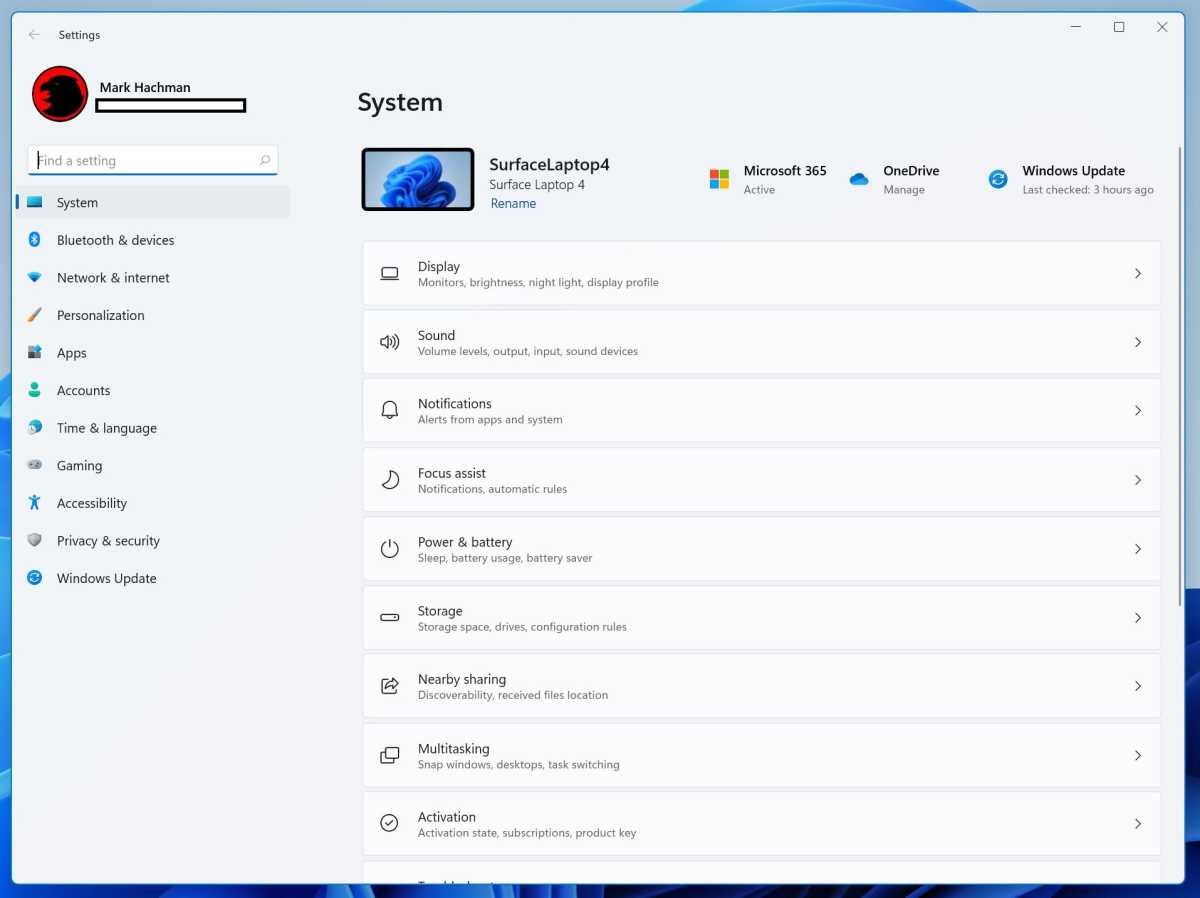Expand Activation chevron
This screenshot has height=898, width=1200.
point(1138,823)
